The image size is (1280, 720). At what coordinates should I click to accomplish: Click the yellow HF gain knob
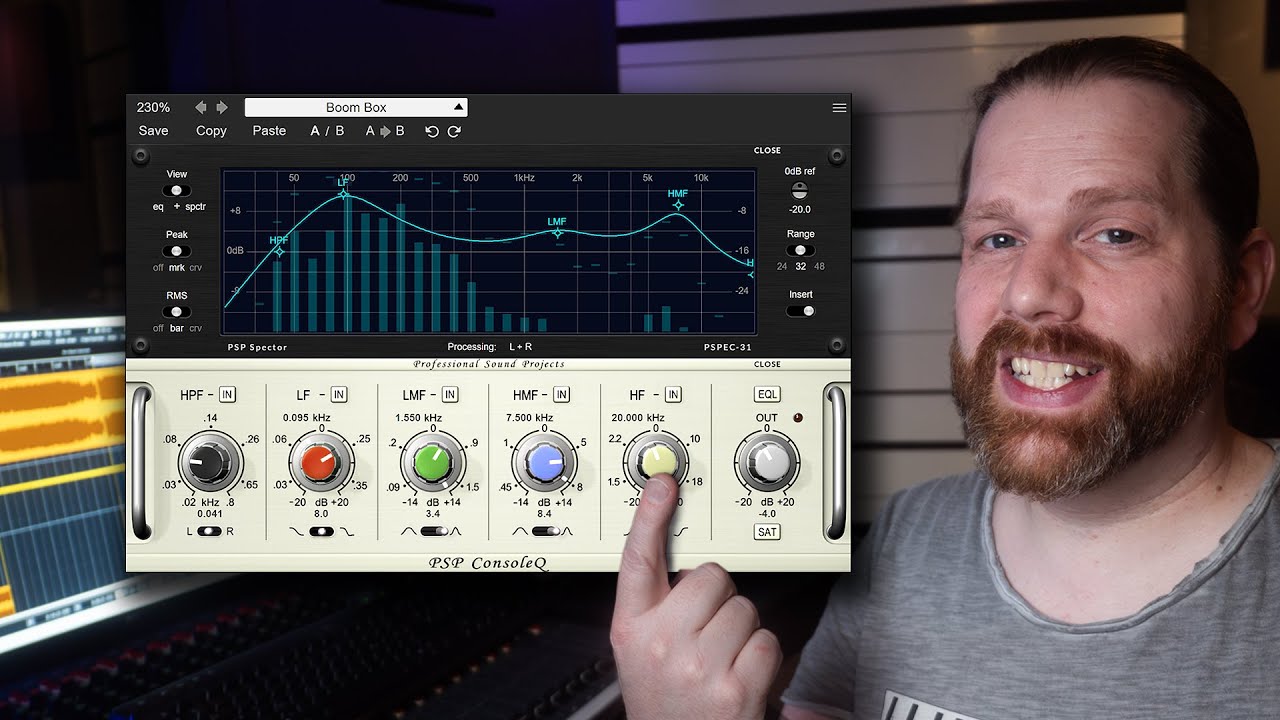tap(656, 462)
